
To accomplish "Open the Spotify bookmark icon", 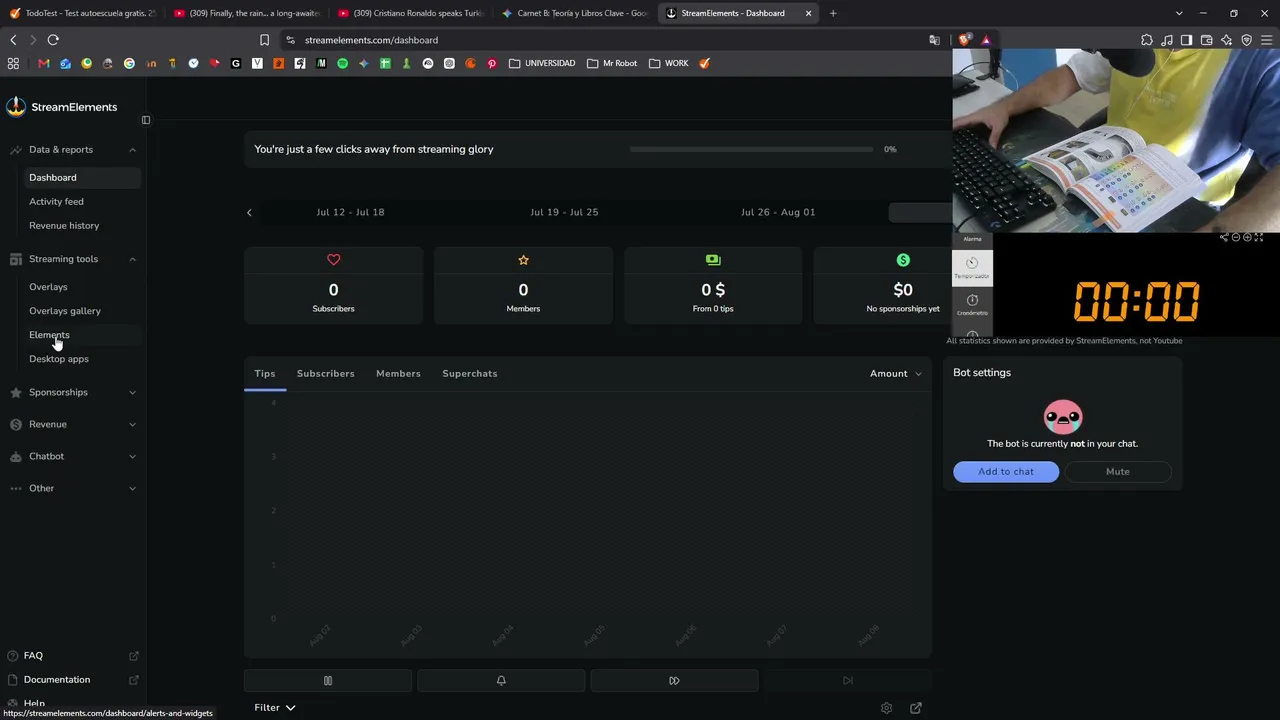I will pos(342,63).
